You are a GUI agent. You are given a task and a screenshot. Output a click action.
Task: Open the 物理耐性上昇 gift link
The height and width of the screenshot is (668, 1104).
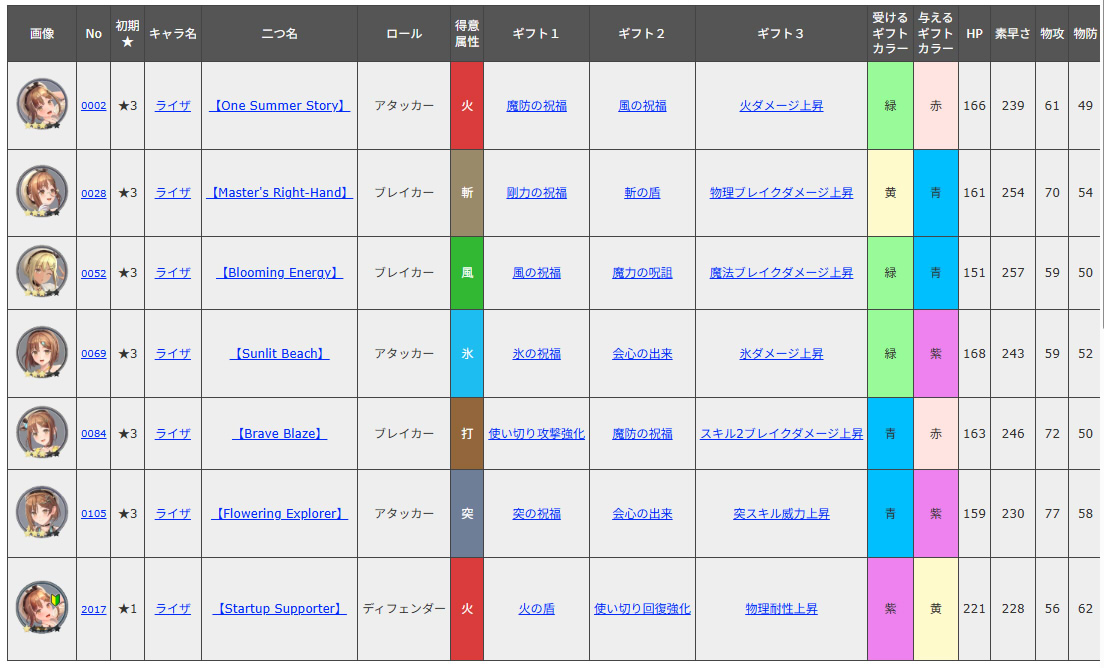click(781, 609)
